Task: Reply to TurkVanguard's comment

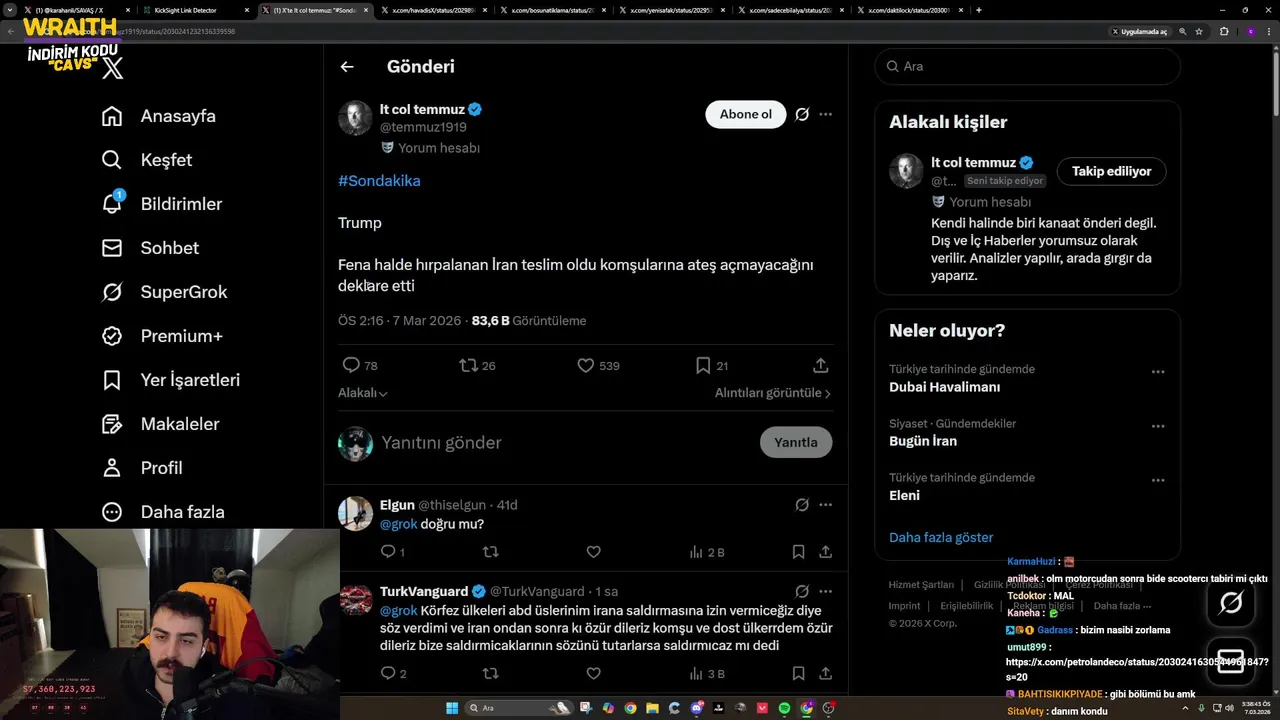Action: click(389, 674)
